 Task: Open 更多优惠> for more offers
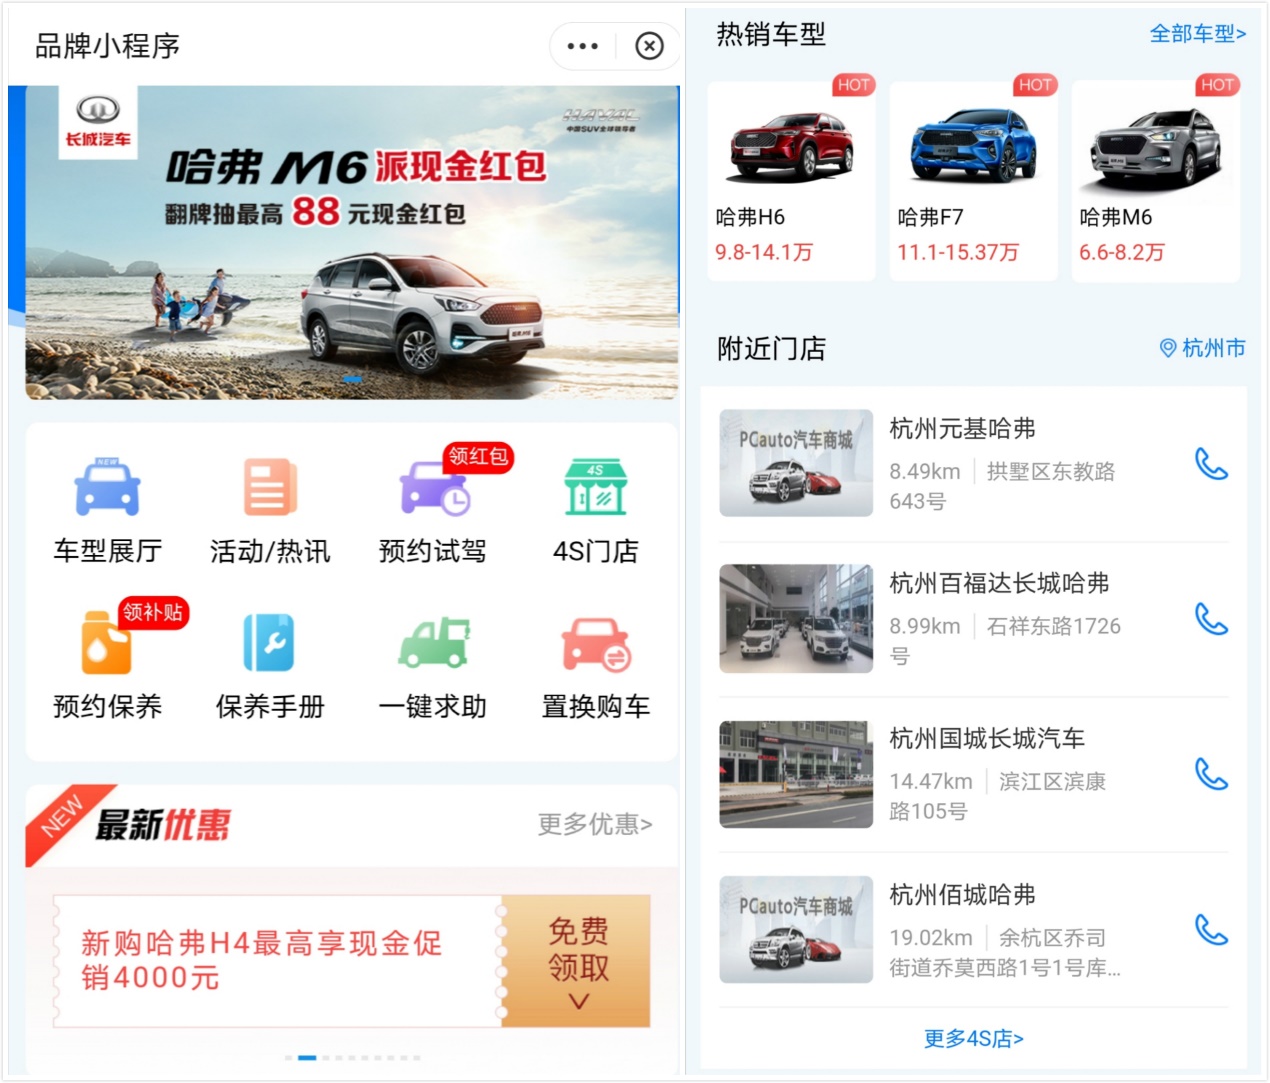(595, 824)
